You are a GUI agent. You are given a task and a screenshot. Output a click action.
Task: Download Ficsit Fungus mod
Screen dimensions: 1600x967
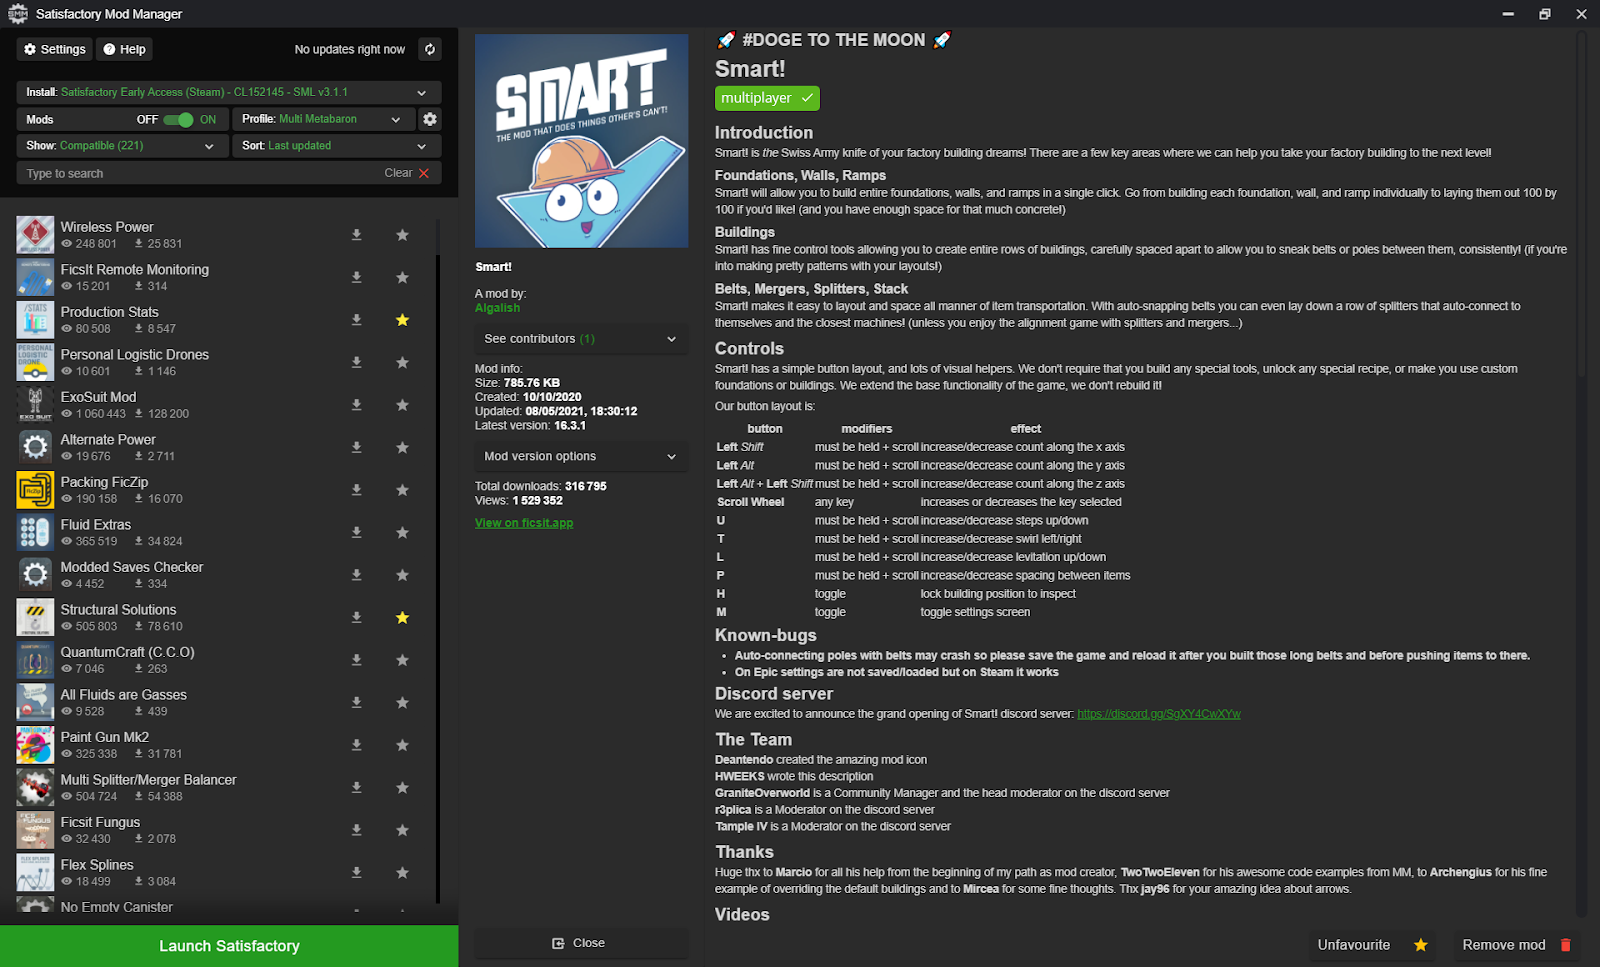(x=356, y=830)
